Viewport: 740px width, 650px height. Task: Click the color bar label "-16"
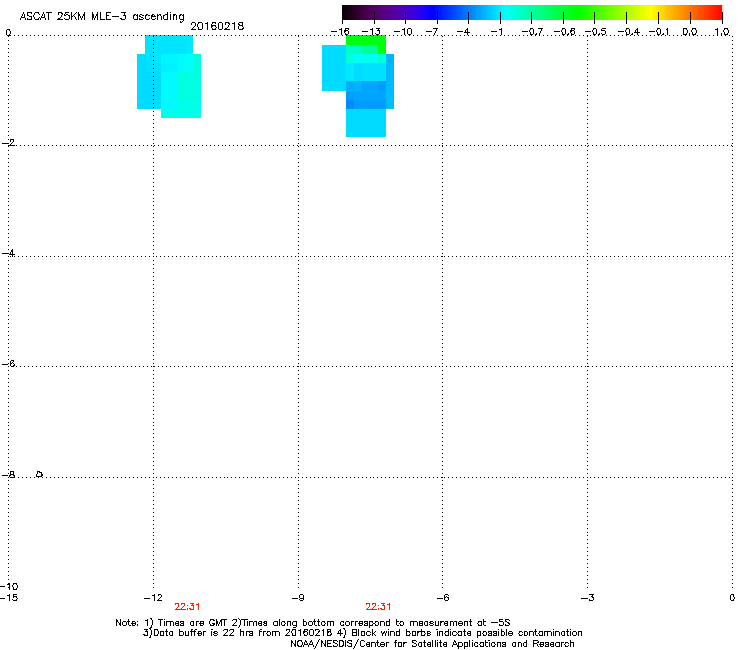[340, 32]
